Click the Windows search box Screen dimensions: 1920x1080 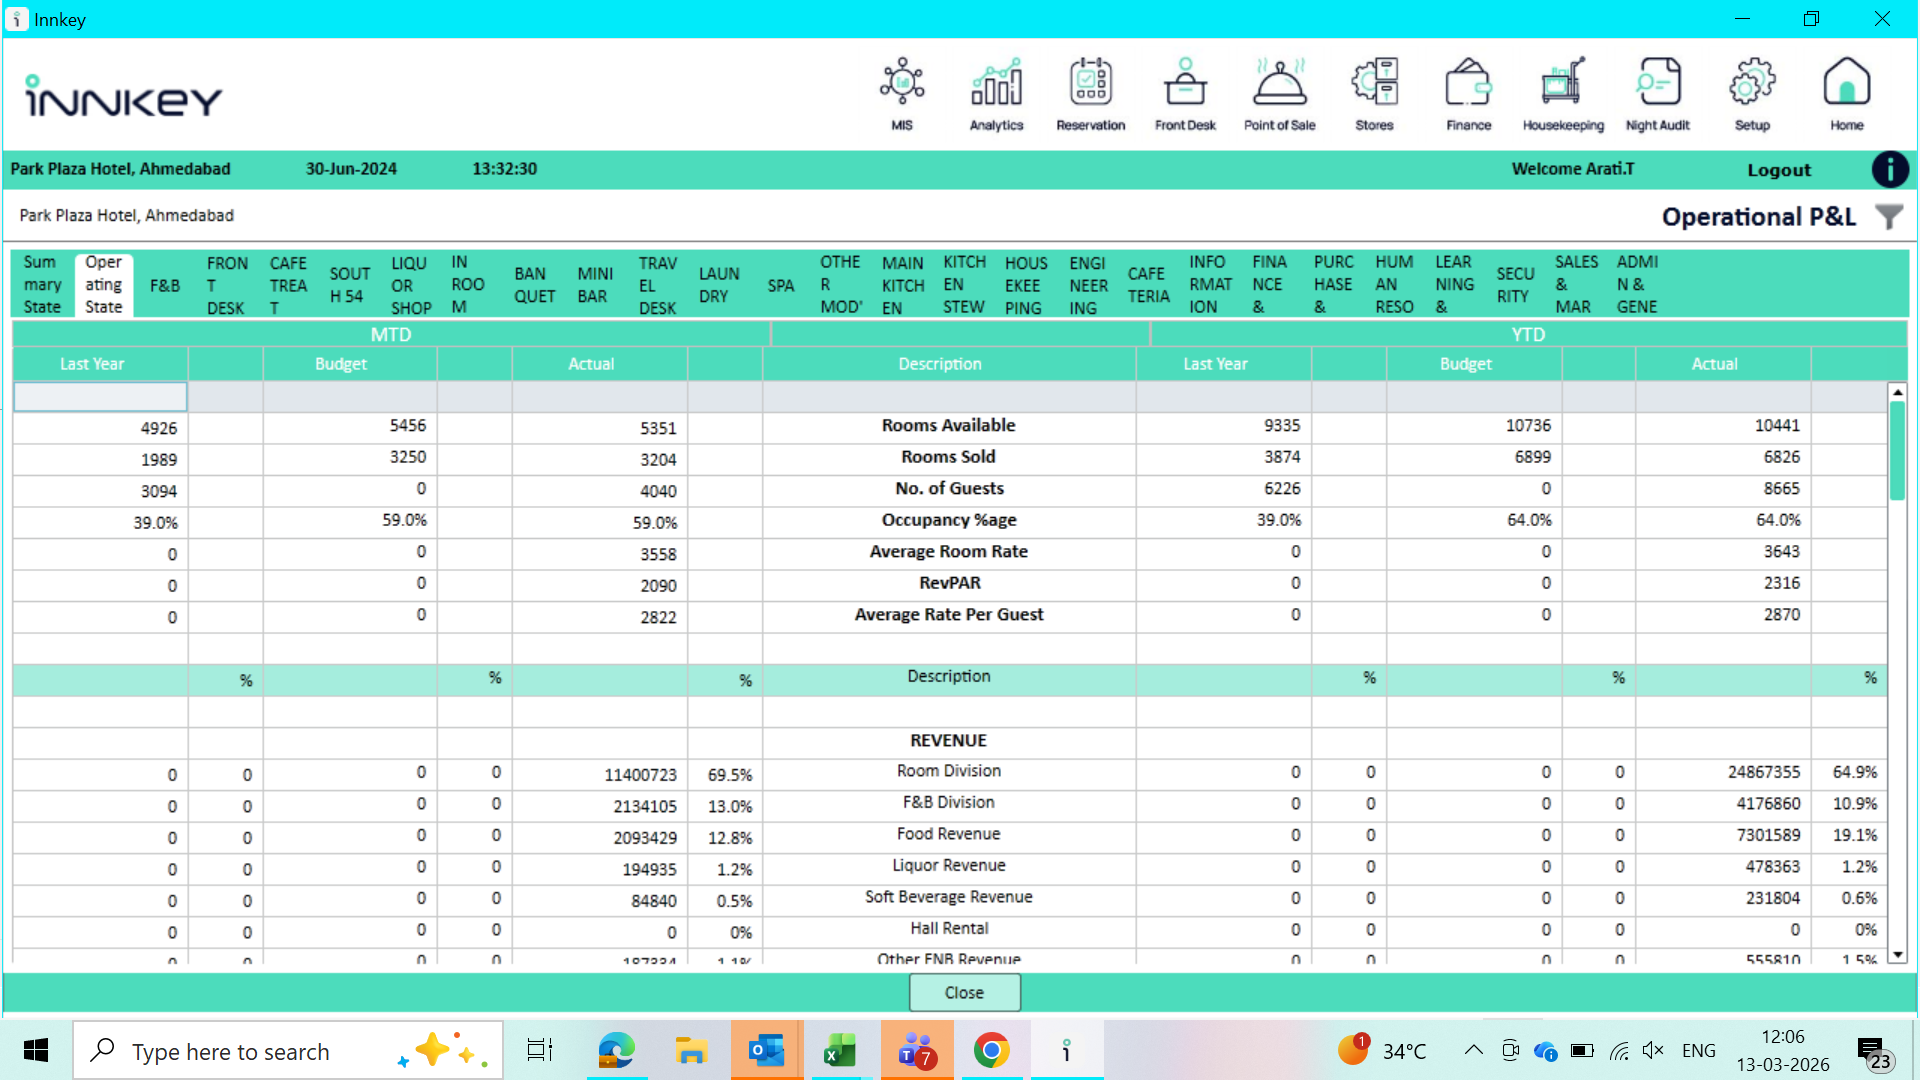pos(288,1050)
